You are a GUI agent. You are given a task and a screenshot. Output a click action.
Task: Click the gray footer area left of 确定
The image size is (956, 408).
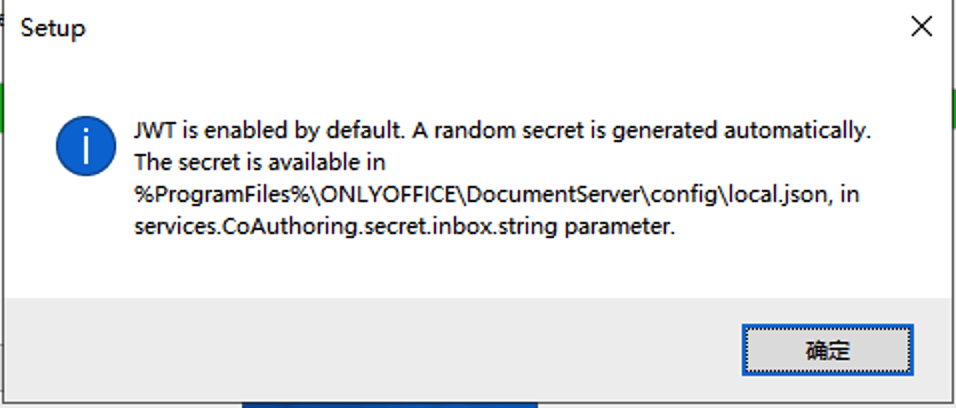point(370,348)
